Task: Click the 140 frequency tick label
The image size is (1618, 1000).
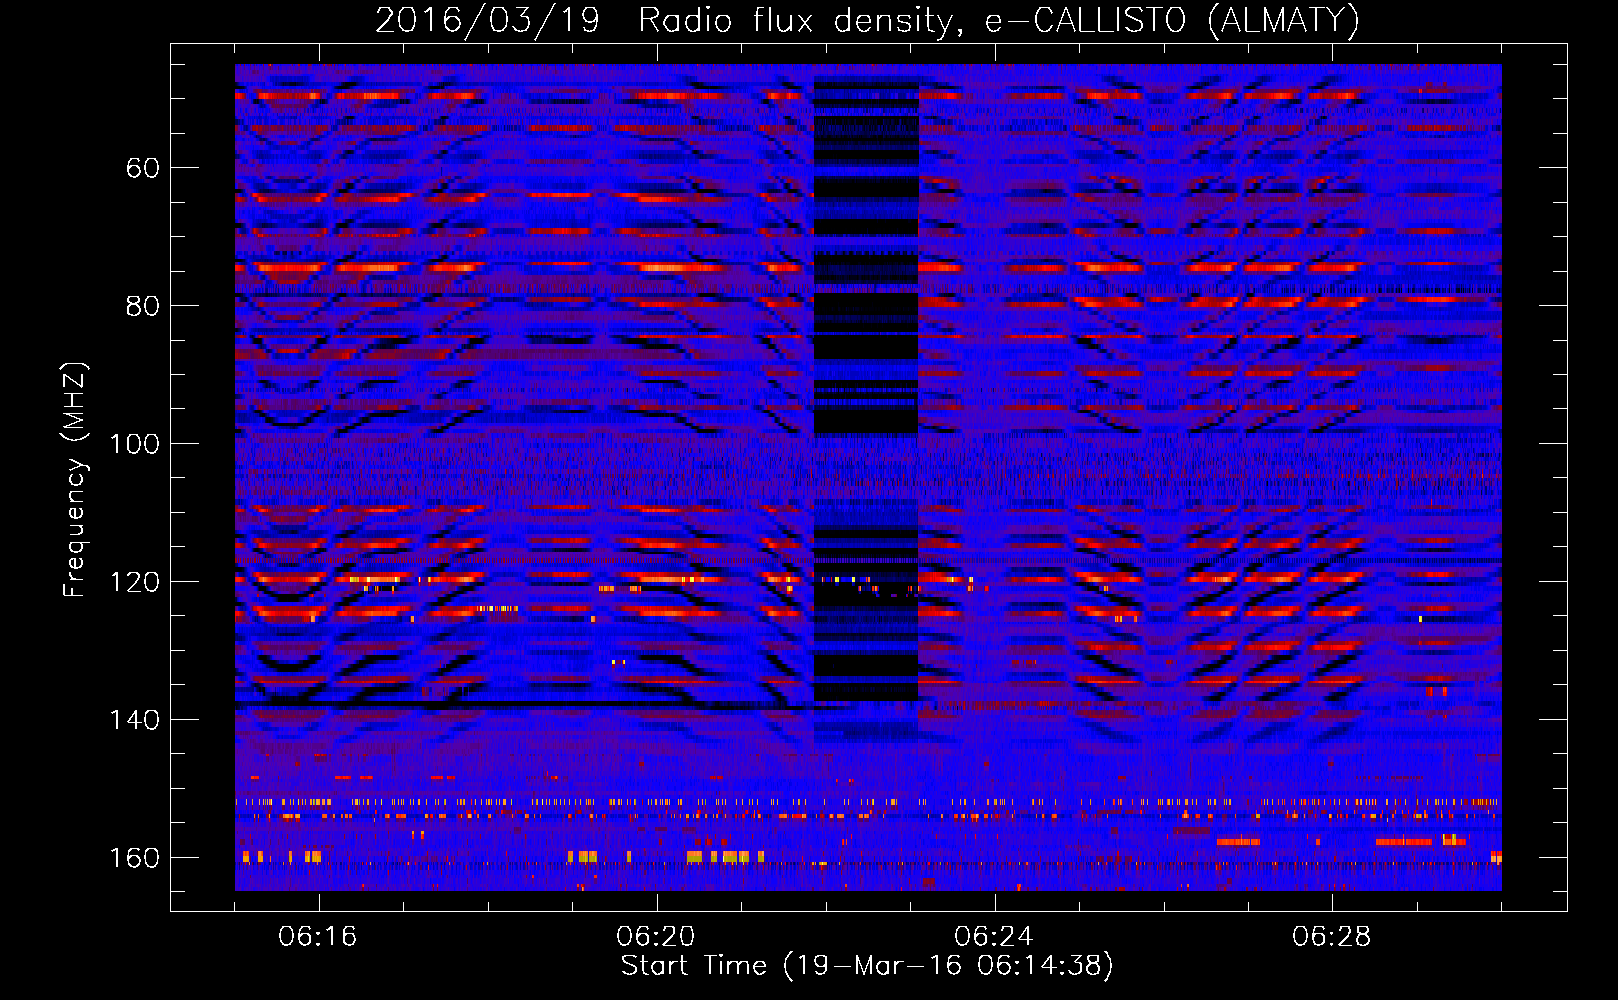Action: (x=134, y=720)
